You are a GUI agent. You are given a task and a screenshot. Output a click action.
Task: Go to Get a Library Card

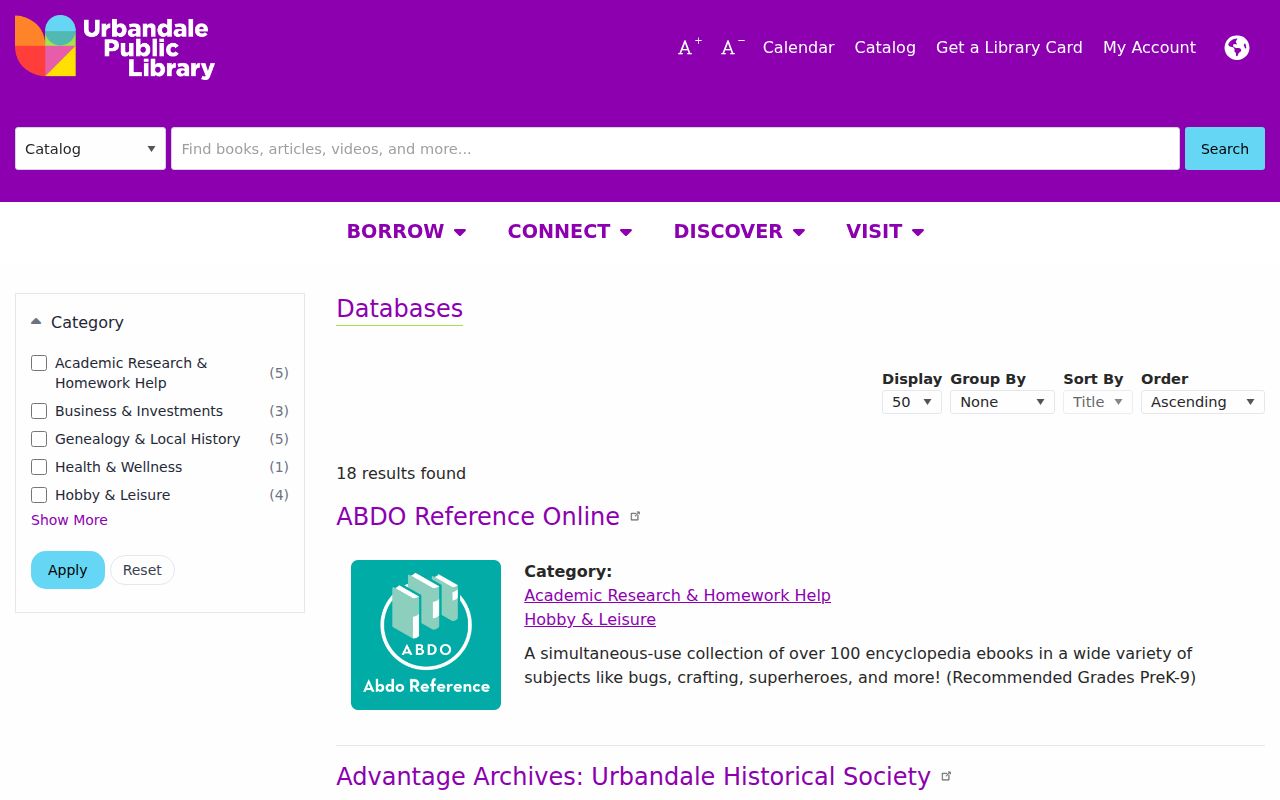1009,47
